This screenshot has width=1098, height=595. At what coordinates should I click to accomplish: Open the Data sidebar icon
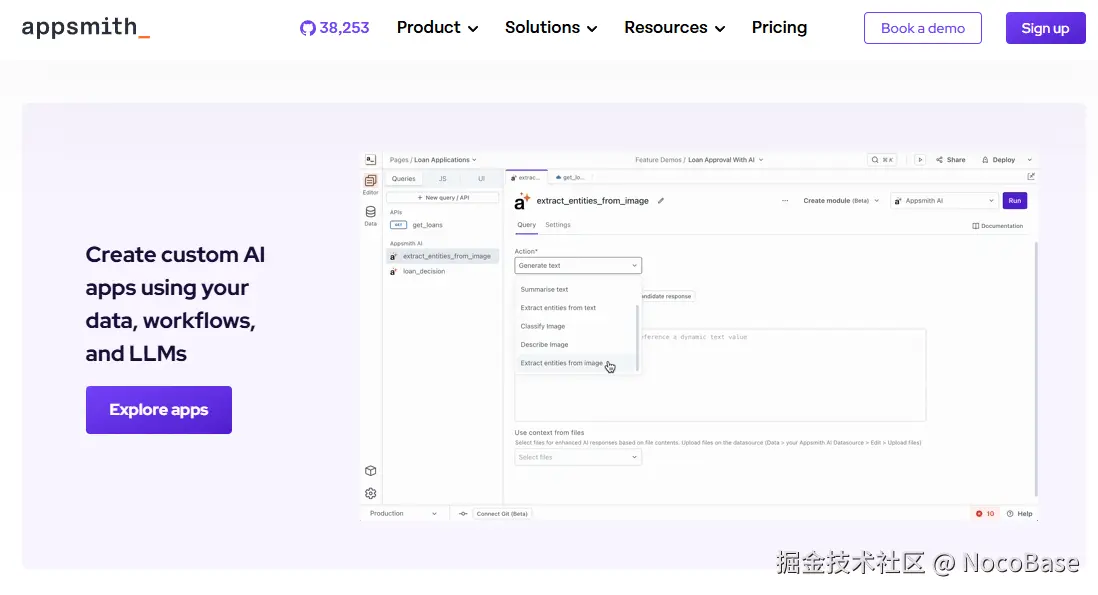point(370,216)
